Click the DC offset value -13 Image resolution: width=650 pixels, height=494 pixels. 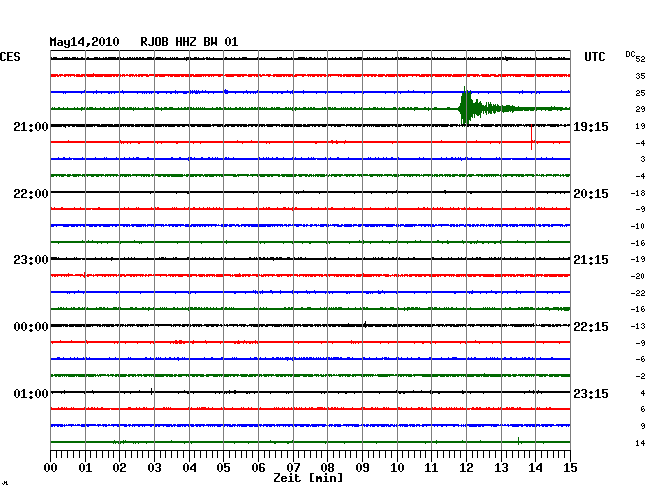pos(638,327)
